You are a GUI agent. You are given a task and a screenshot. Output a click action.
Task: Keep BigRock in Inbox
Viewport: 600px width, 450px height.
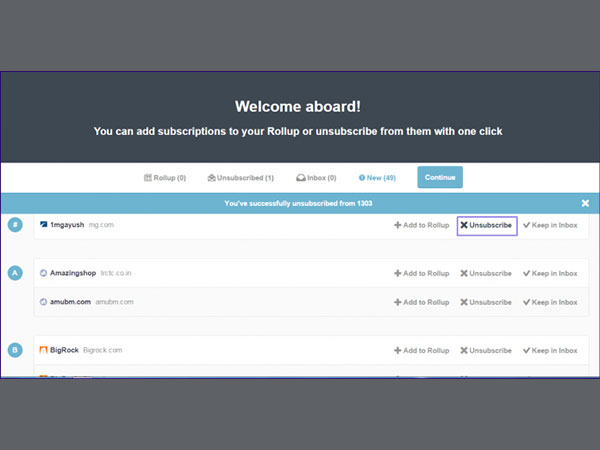point(550,351)
